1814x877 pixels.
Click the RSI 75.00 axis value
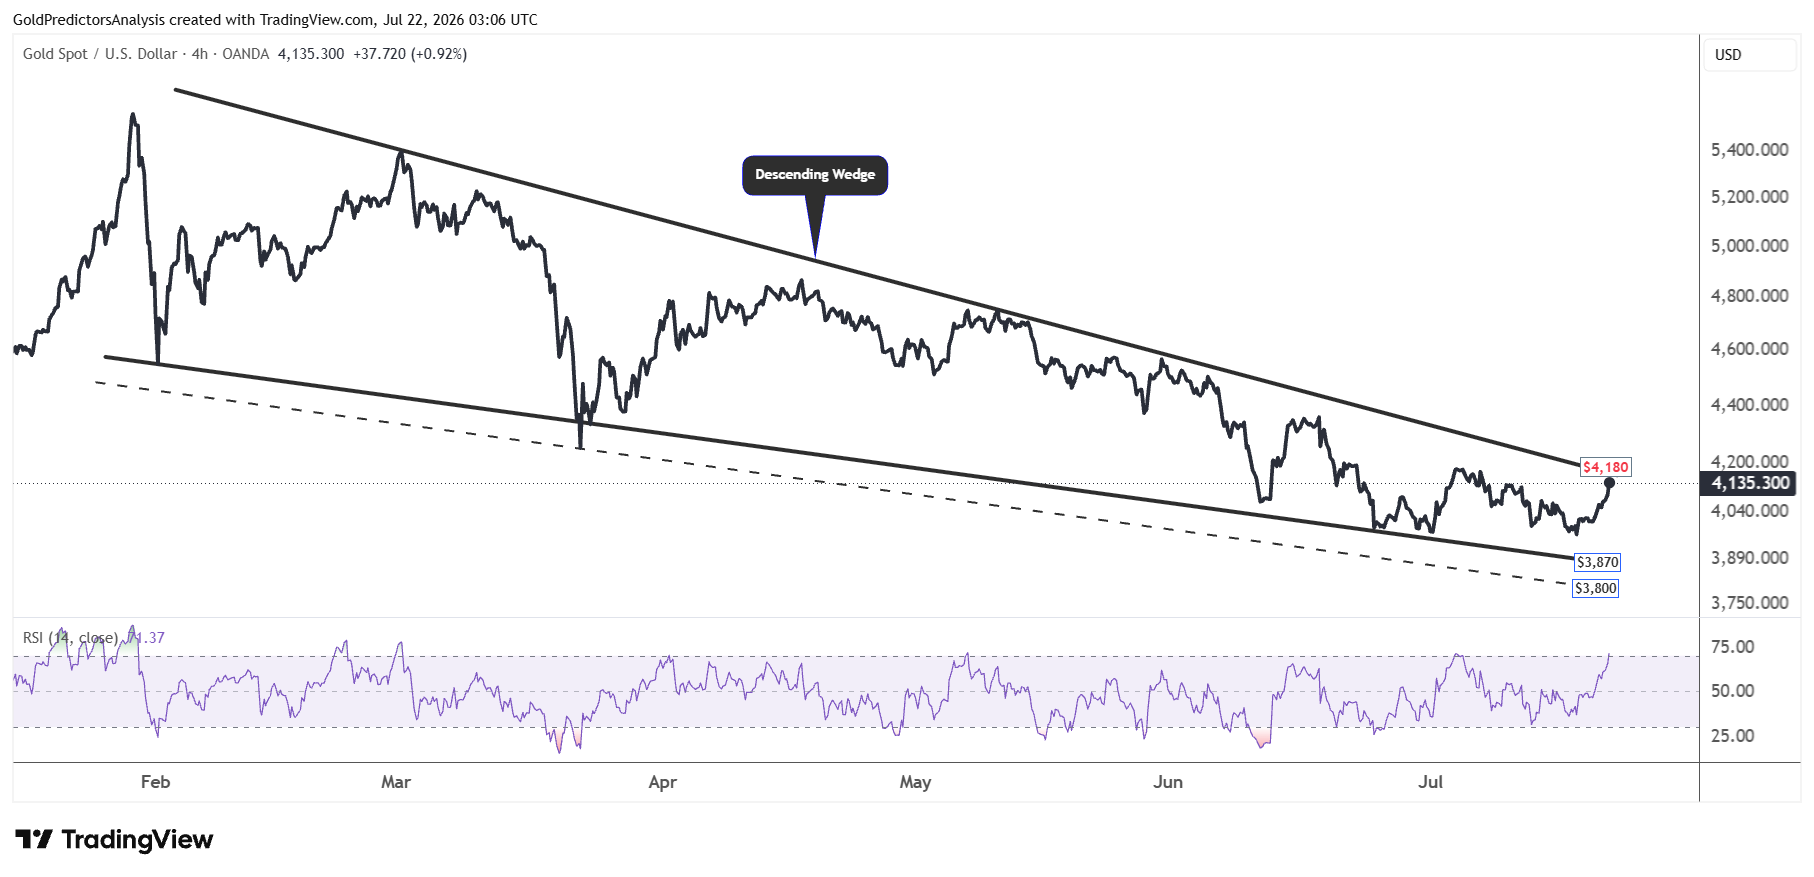(x=1733, y=647)
